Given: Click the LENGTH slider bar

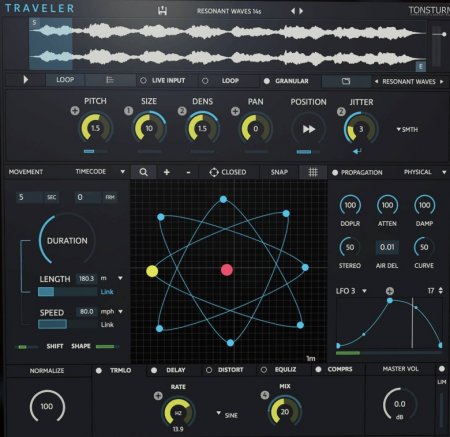Looking at the screenshot, I should (x=67, y=292).
